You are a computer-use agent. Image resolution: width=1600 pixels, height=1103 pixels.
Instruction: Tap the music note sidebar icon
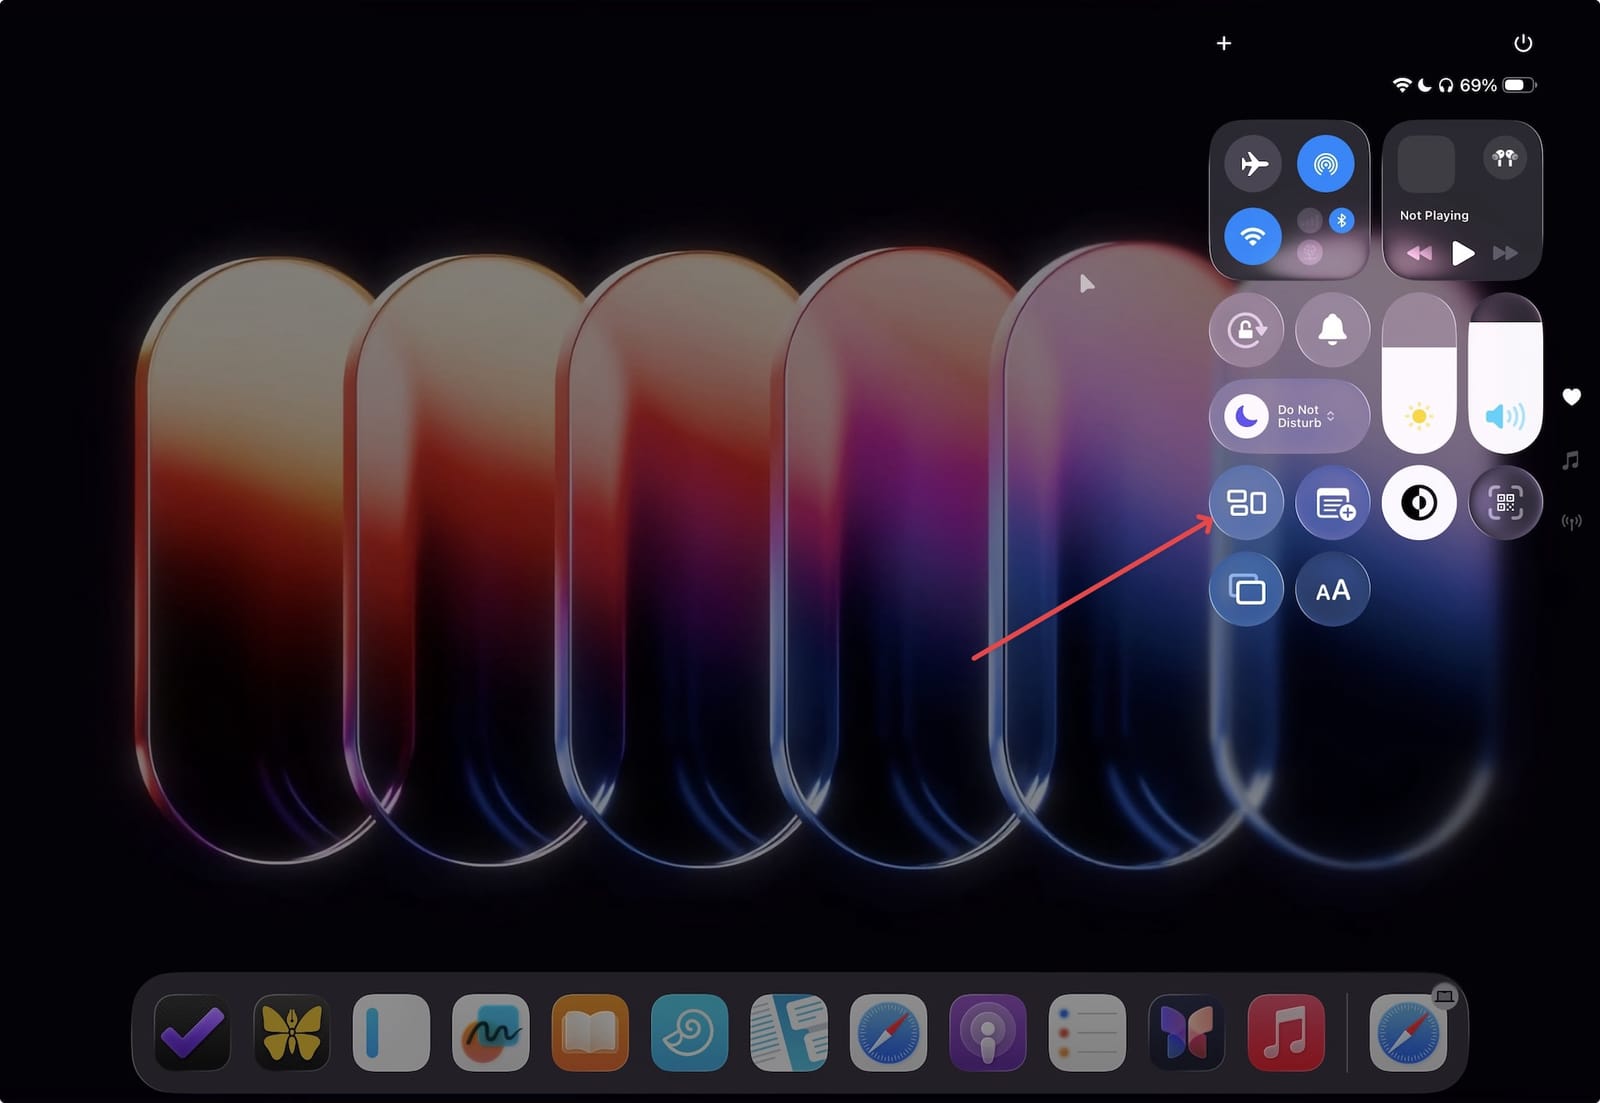pos(1570,459)
